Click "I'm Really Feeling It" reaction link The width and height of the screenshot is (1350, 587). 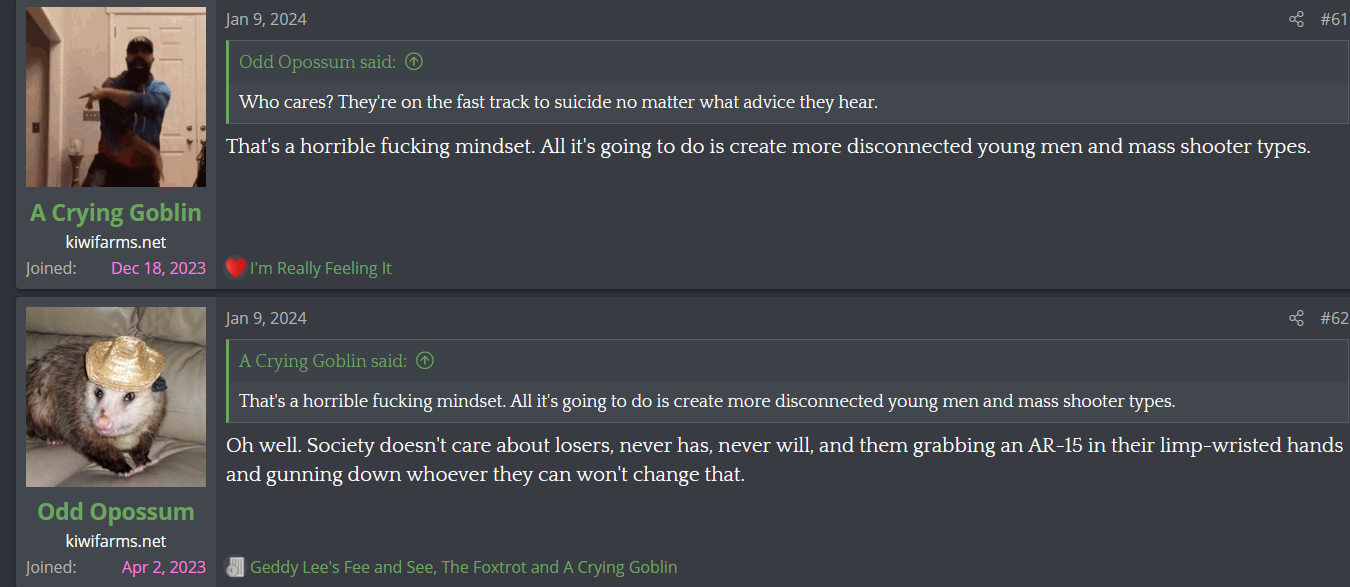click(x=321, y=268)
